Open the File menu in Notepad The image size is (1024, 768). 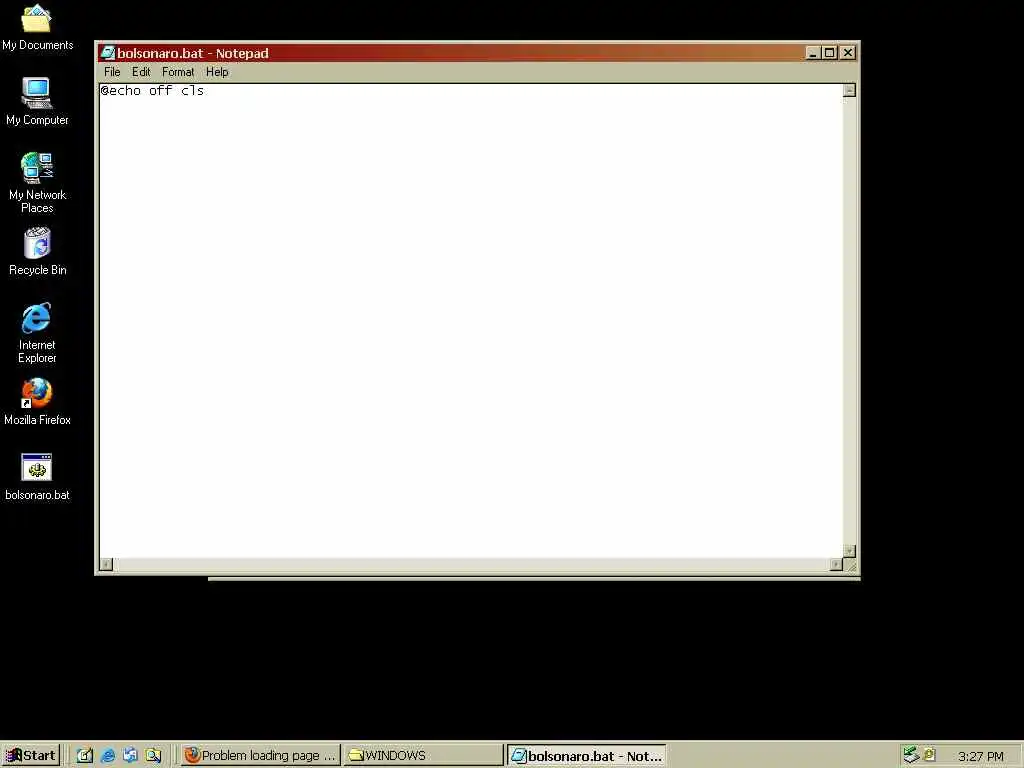pos(112,72)
